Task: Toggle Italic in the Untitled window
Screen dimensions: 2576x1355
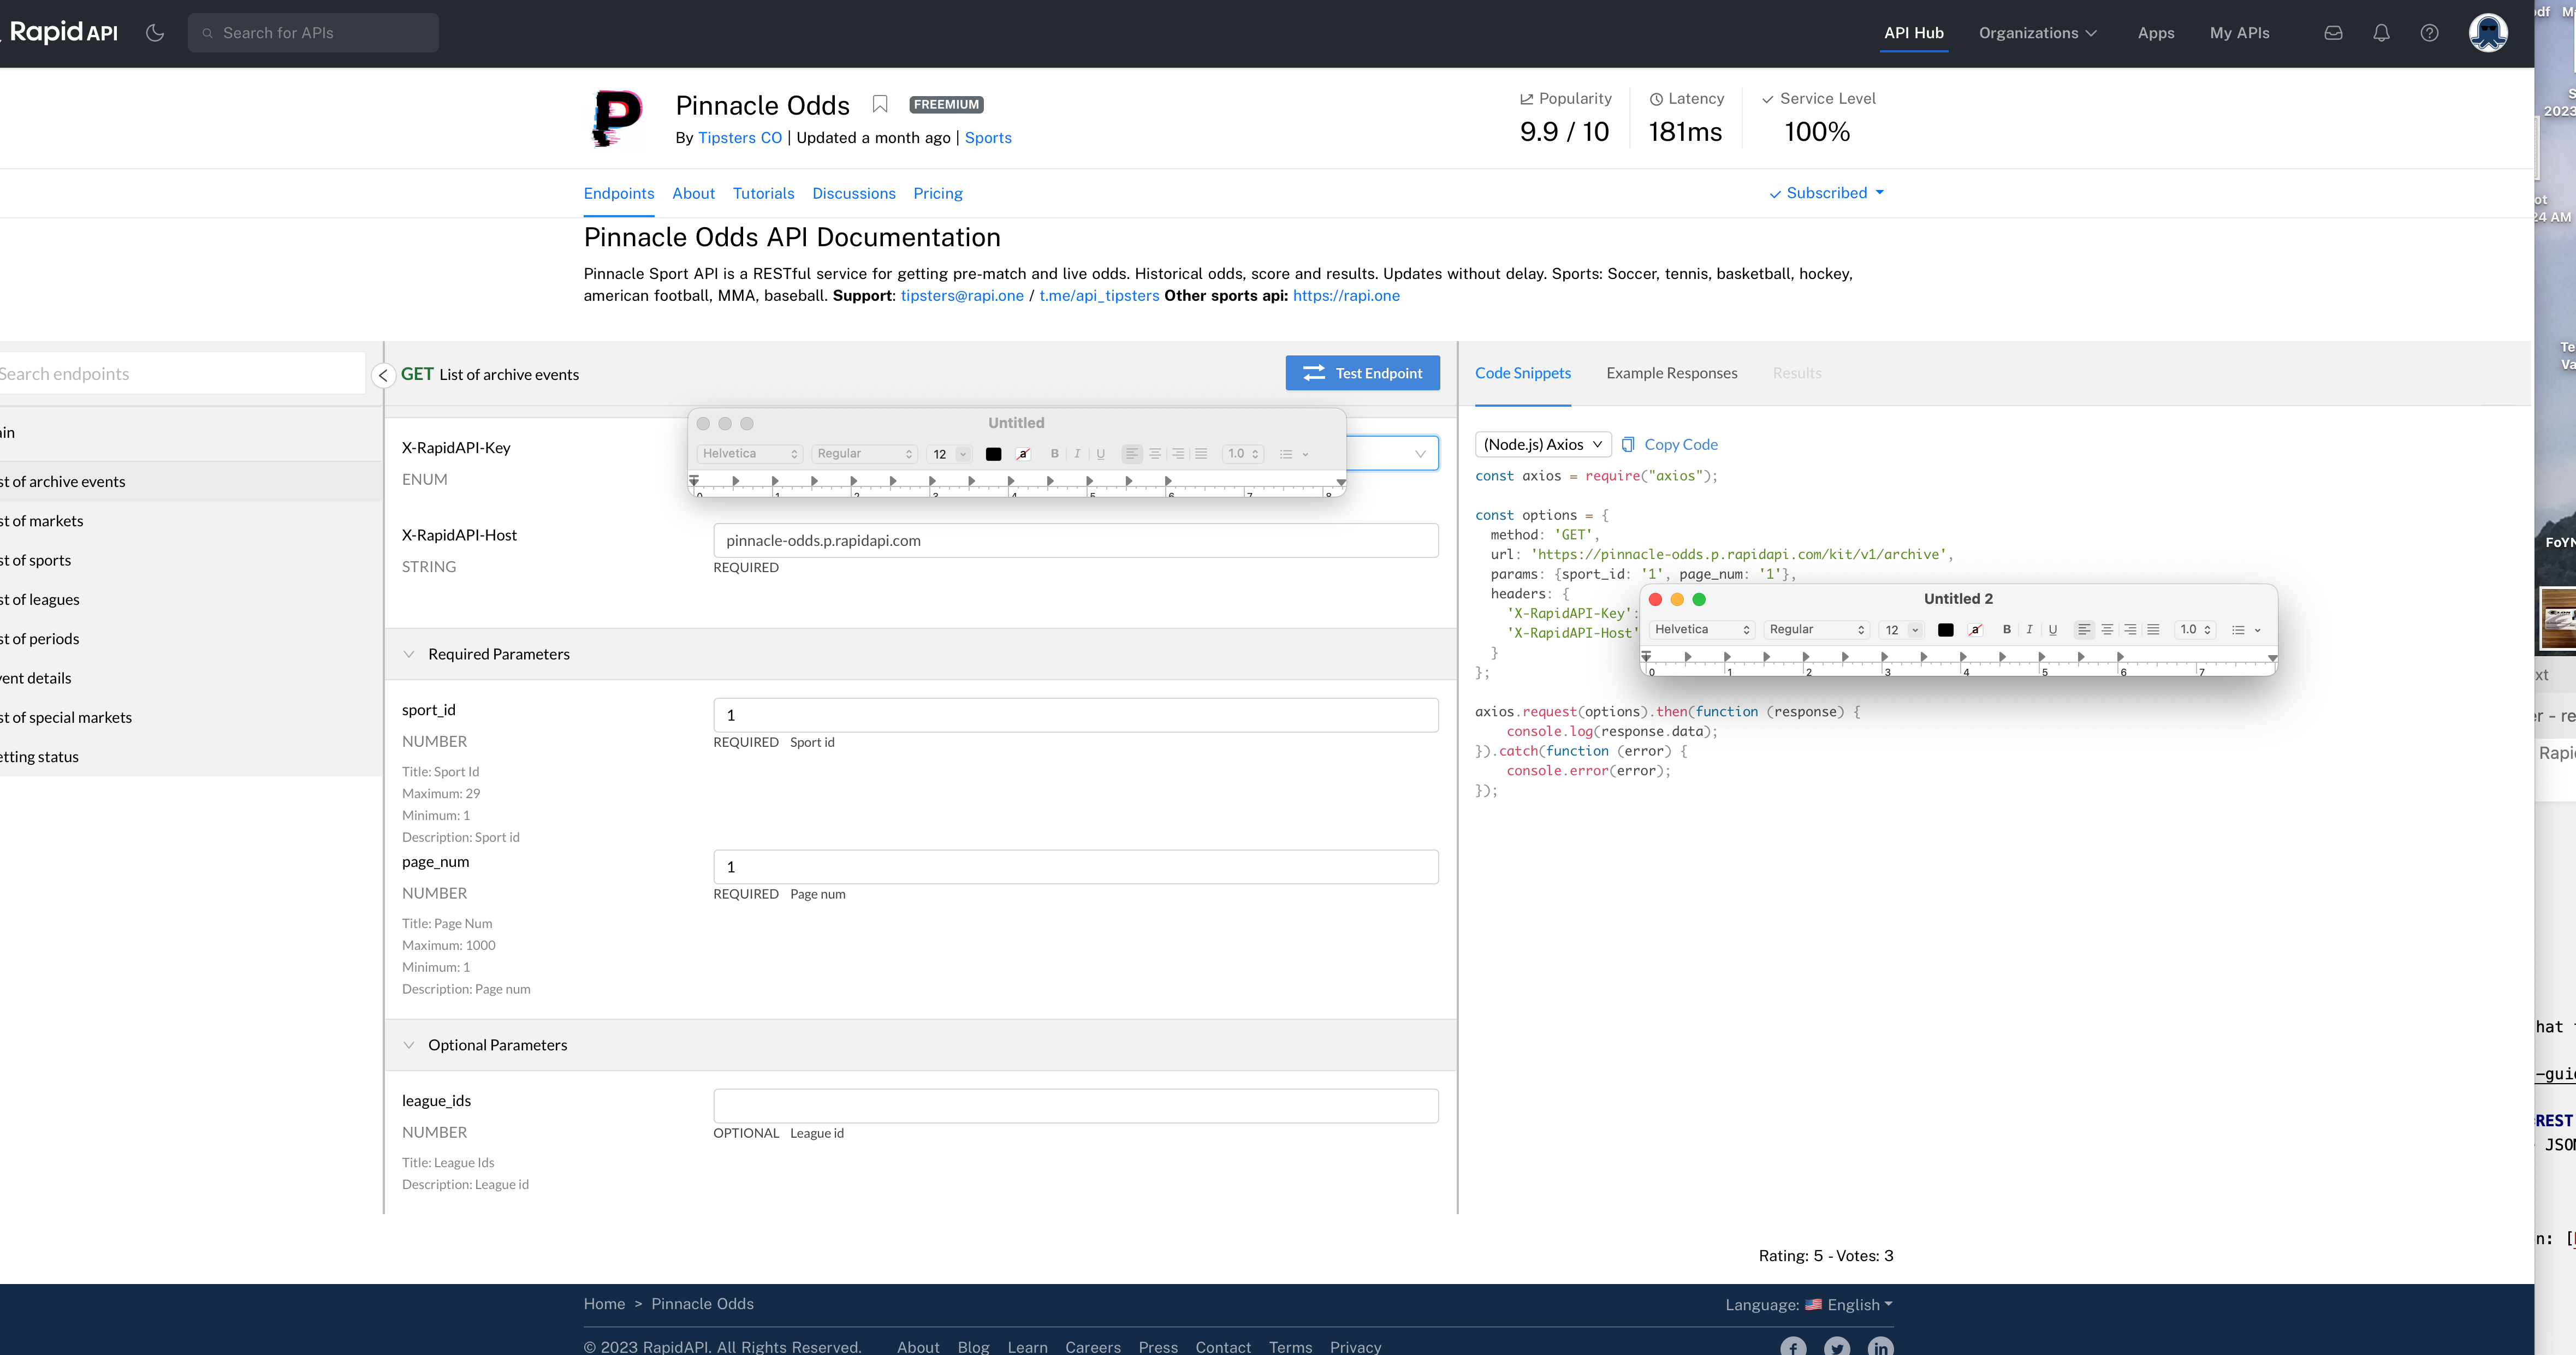Action: click(1077, 454)
